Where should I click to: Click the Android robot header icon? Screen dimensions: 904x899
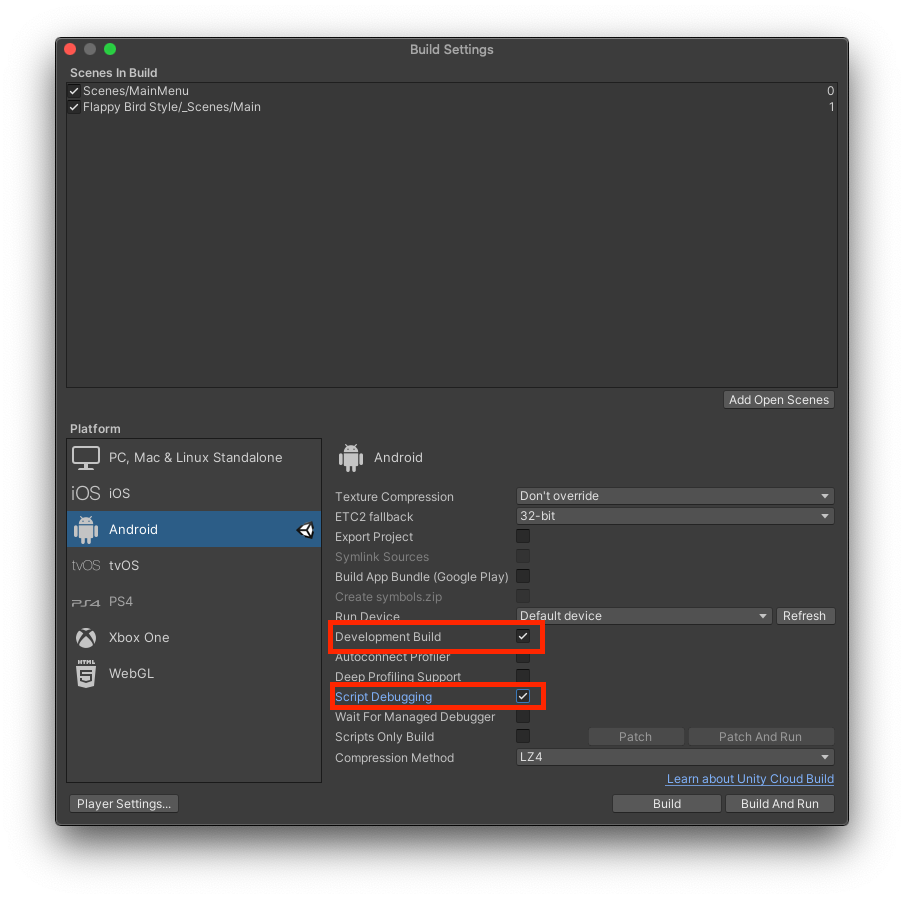click(351, 457)
